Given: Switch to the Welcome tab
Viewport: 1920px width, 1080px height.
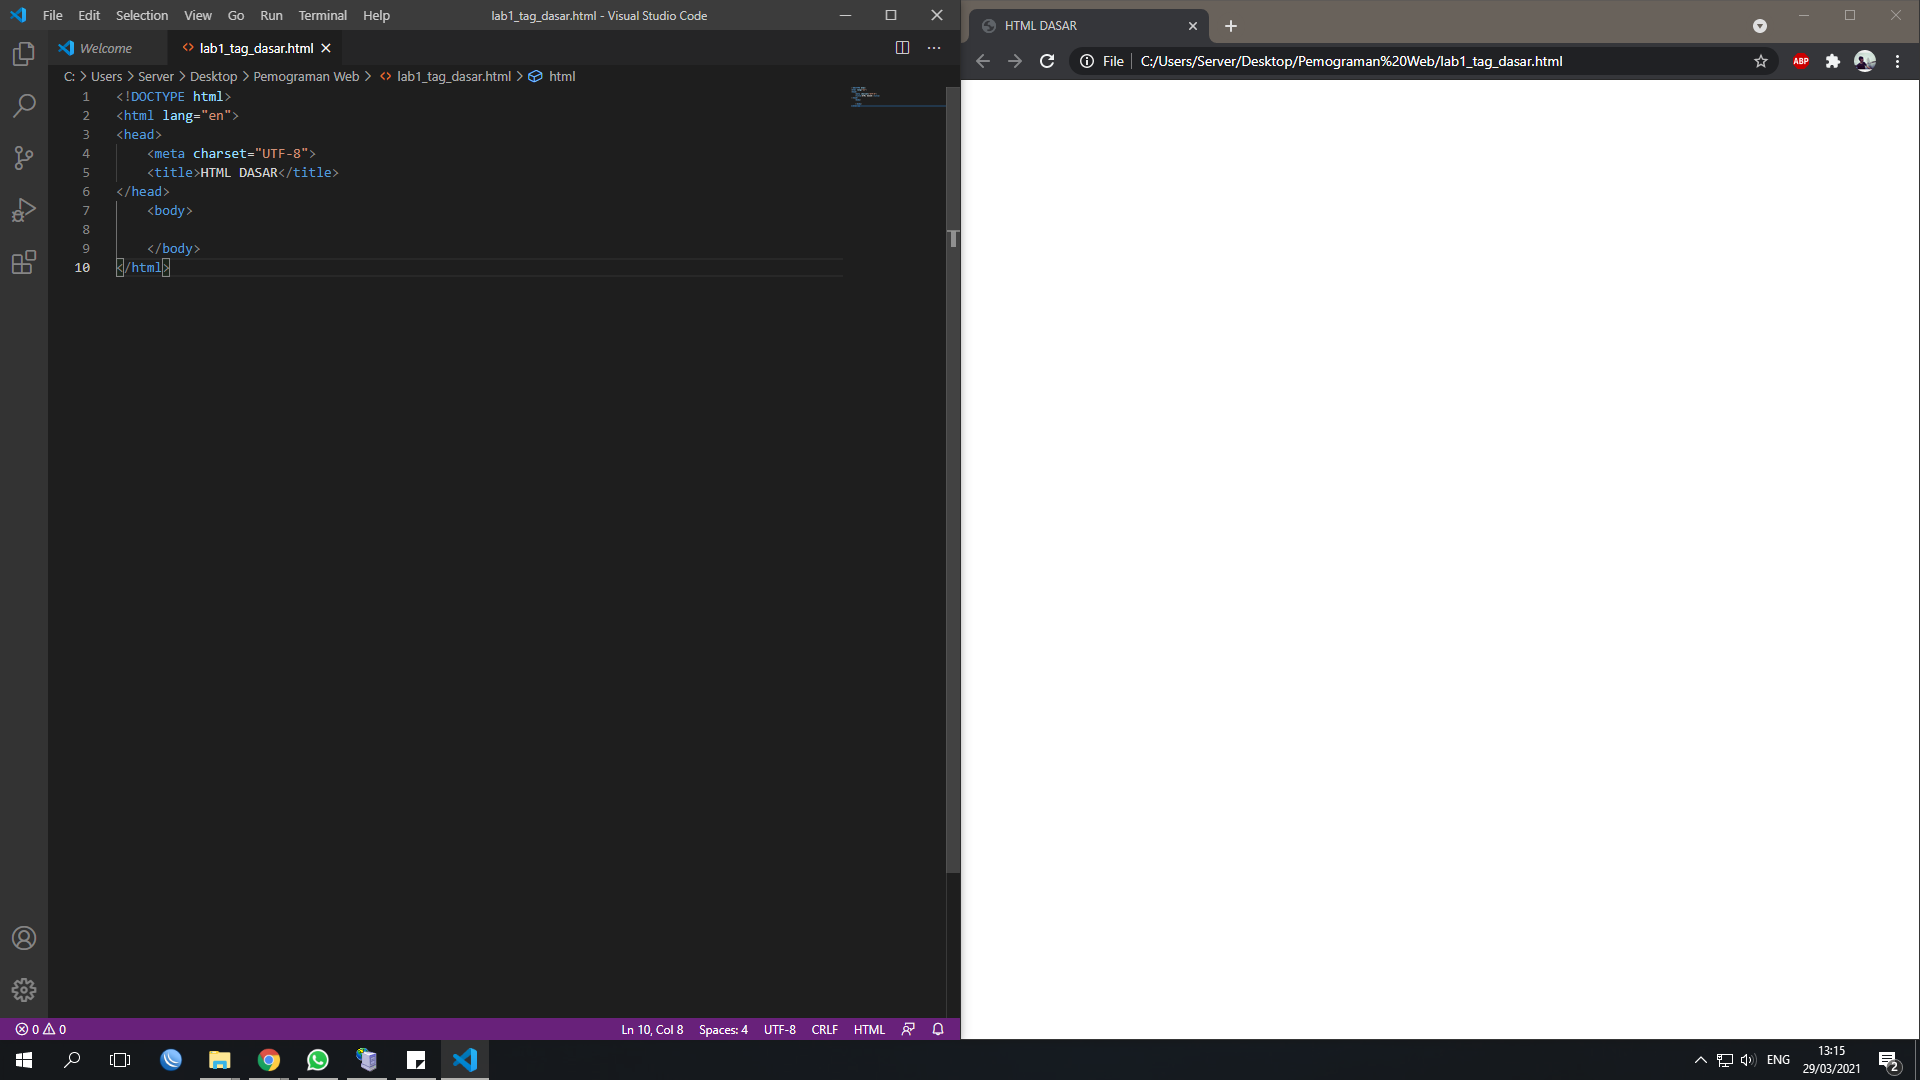Looking at the screenshot, I should pos(107,47).
